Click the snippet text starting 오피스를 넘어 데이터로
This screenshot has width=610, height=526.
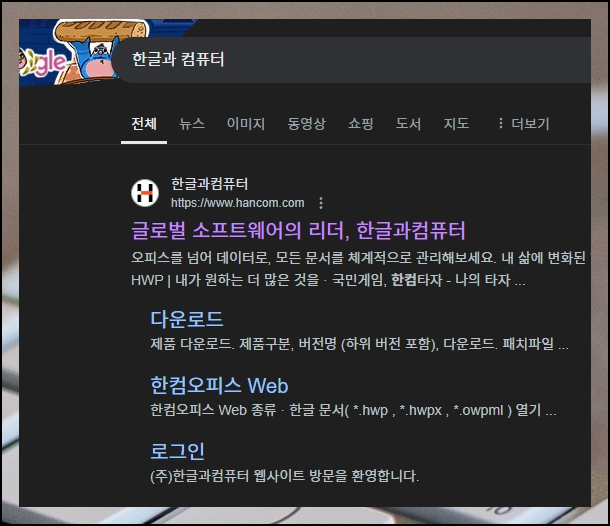(x=361, y=258)
